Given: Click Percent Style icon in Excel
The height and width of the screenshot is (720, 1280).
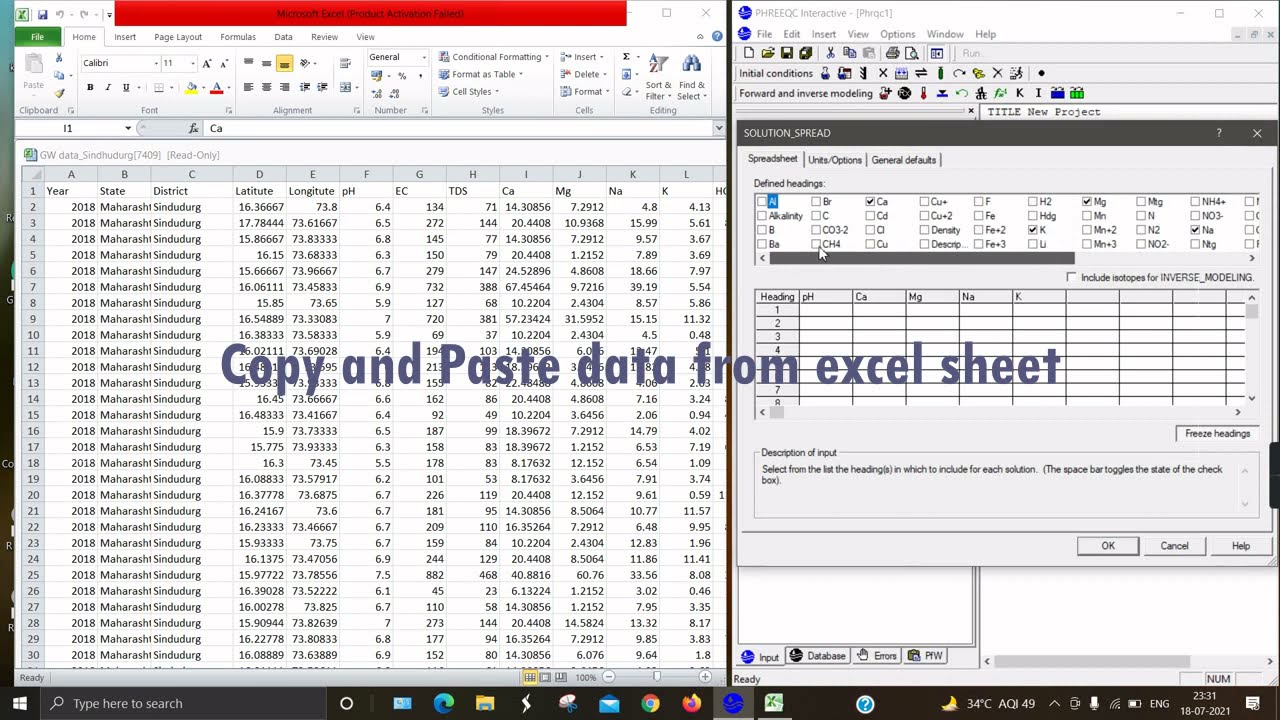Looking at the screenshot, I should [402, 76].
